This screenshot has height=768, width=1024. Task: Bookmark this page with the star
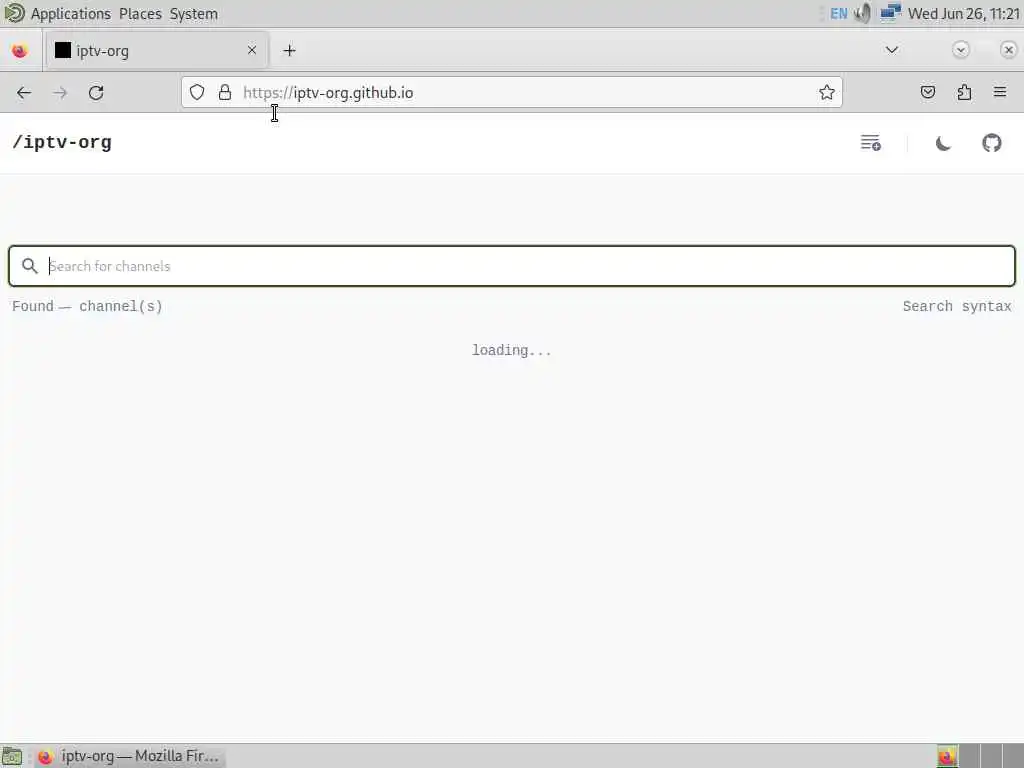click(x=827, y=93)
